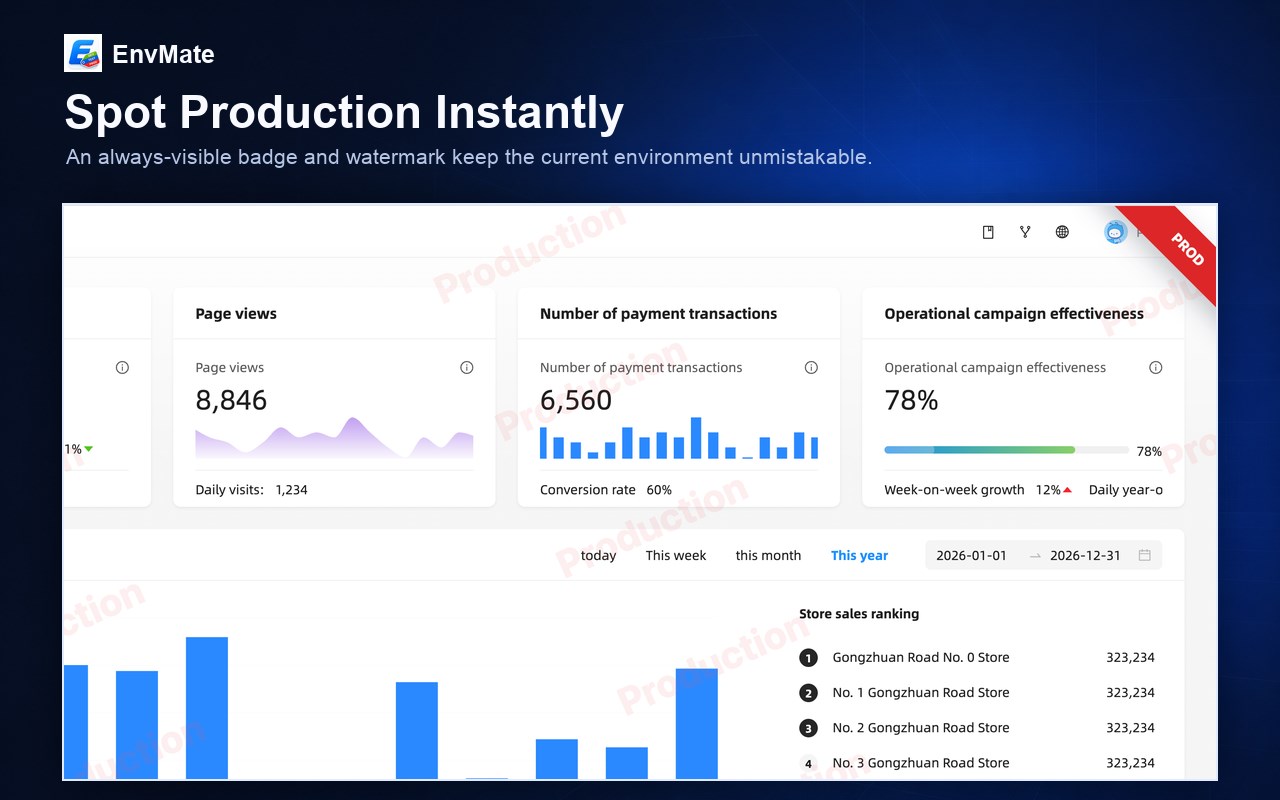The image size is (1280, 800).
Task: Open the calendar icon in date range
Action: tap(1145, 555)
